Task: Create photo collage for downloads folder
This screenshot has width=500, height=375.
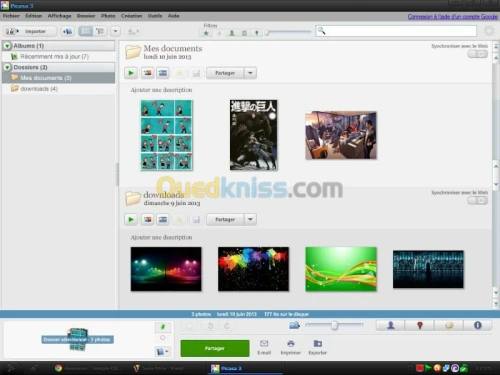Action: 147,219
